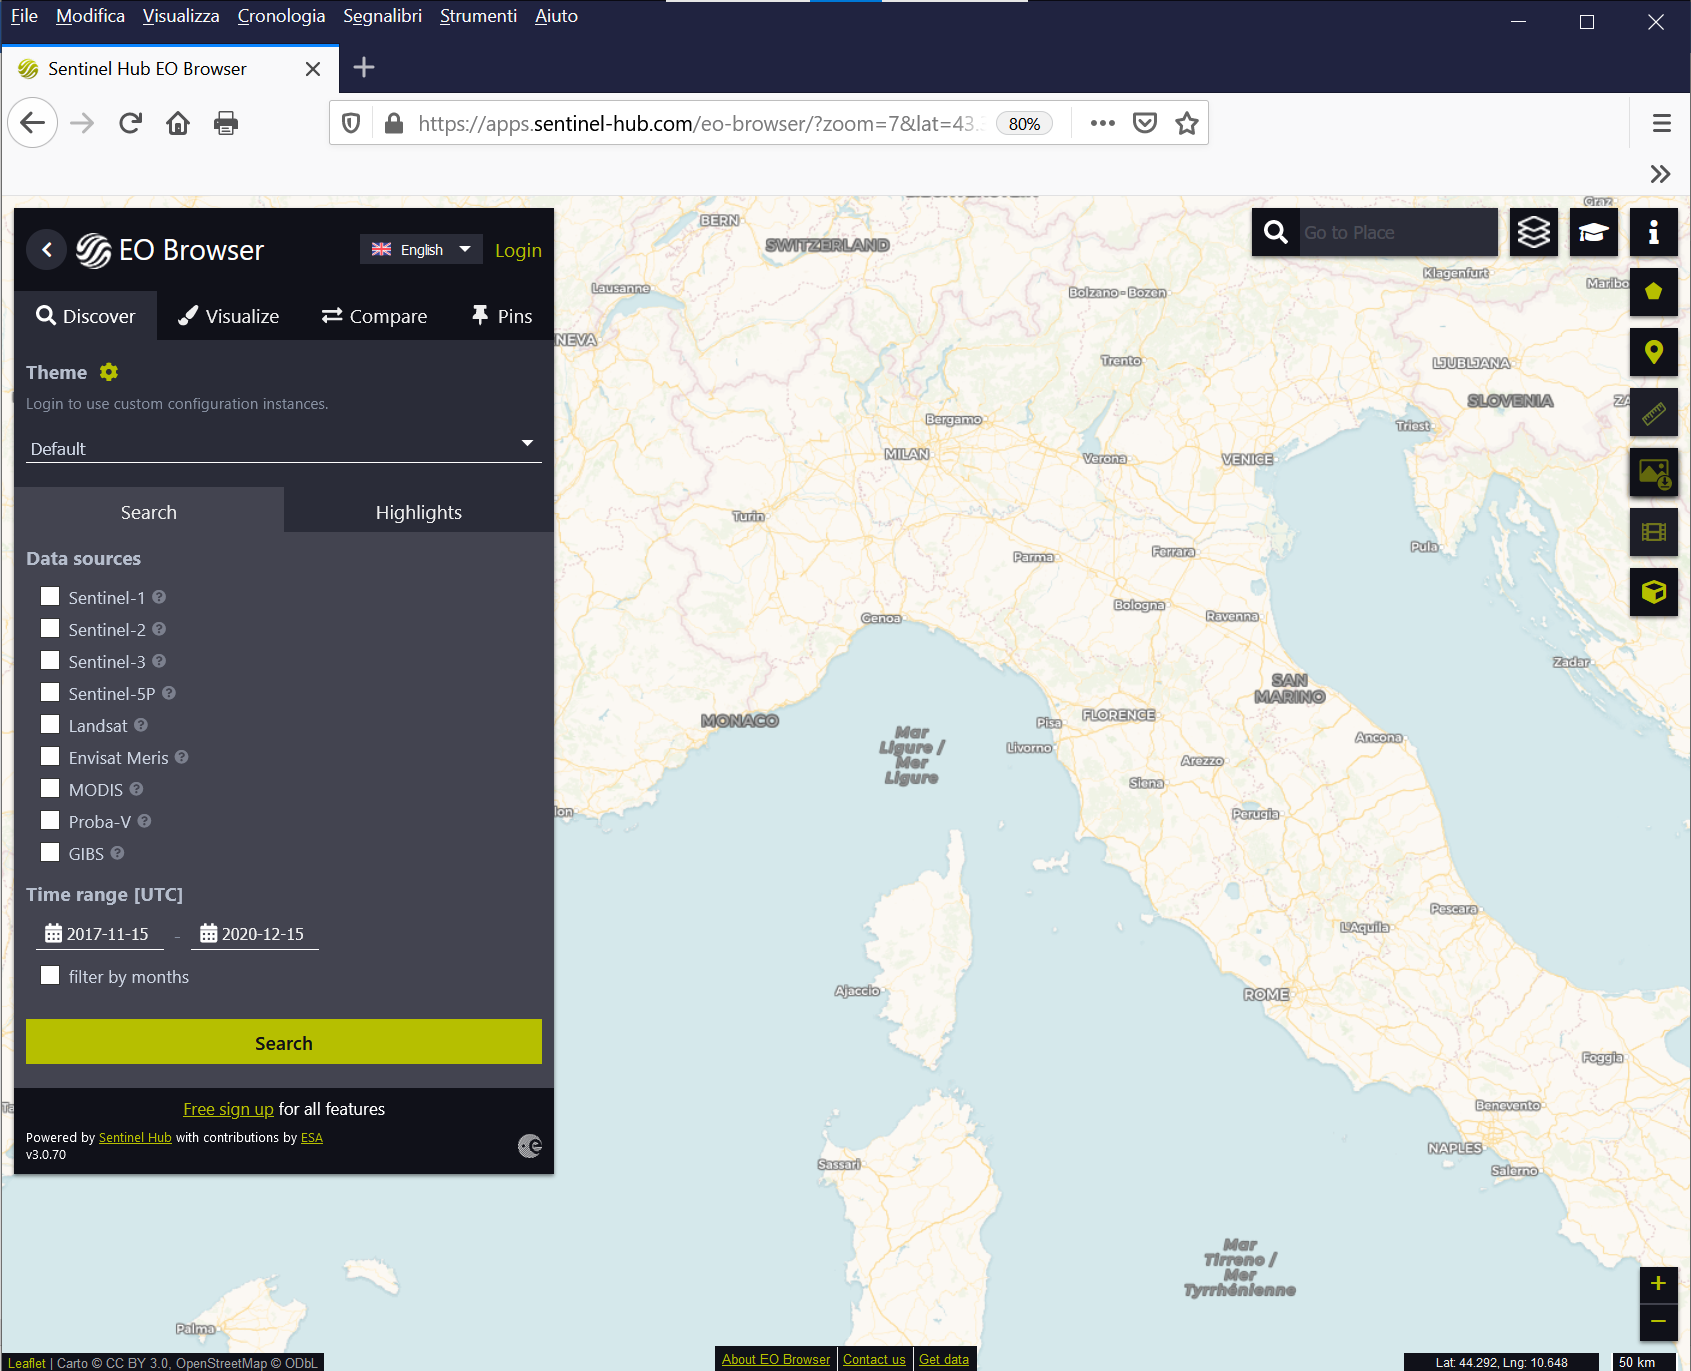Open the Sentinel Hub link in footer
This screenshot has width=1691, height=1371.
click(x=135, y=1138)
